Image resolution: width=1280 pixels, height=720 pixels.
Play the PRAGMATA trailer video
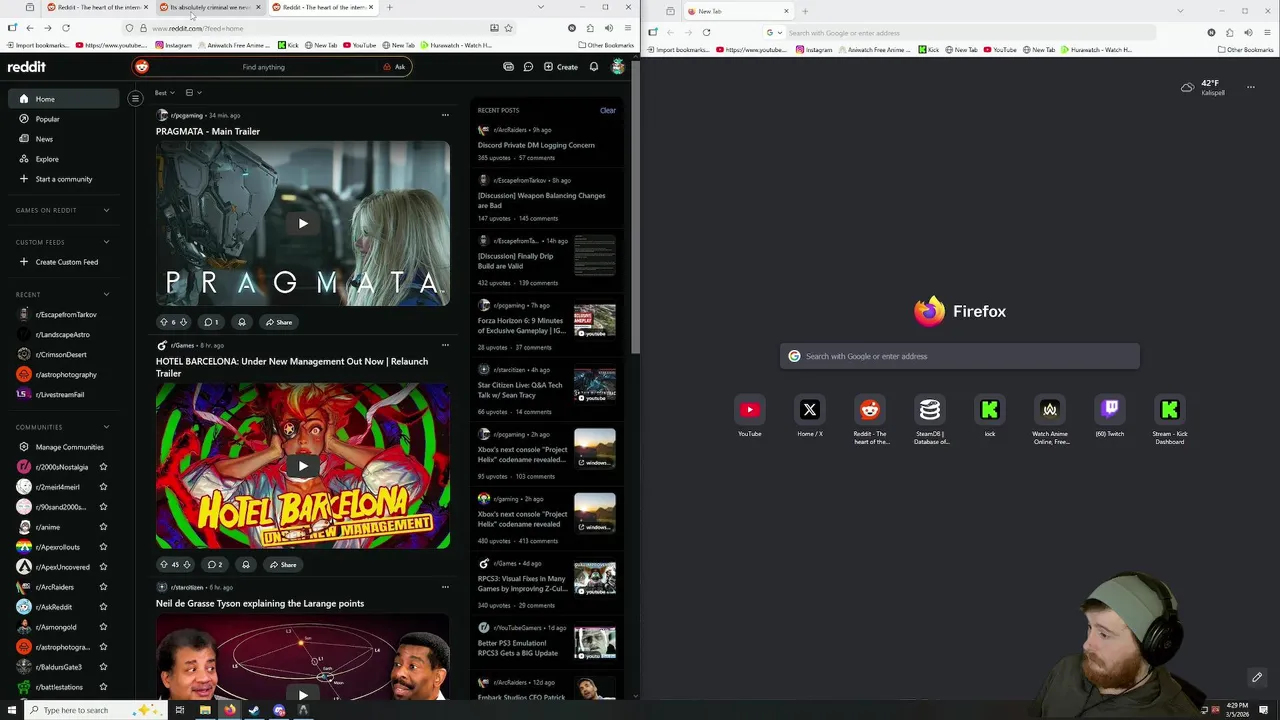pyautogui.click(x=303, y=223)
